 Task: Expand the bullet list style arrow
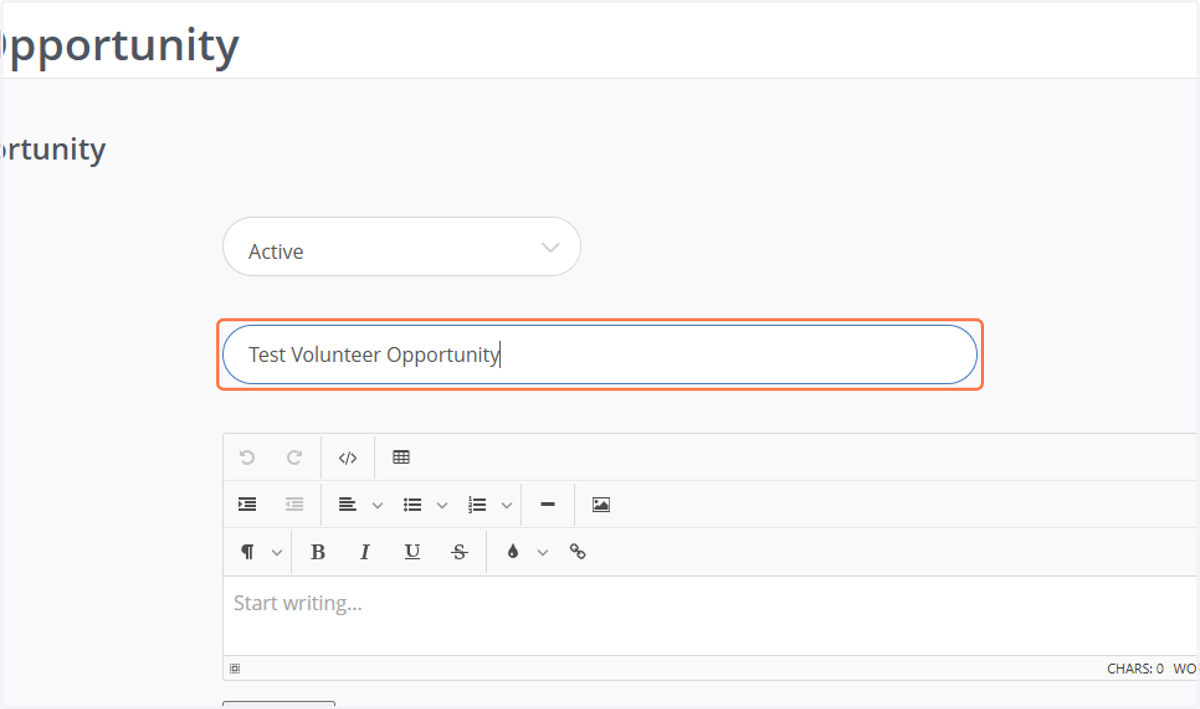[x=442, y=506]
